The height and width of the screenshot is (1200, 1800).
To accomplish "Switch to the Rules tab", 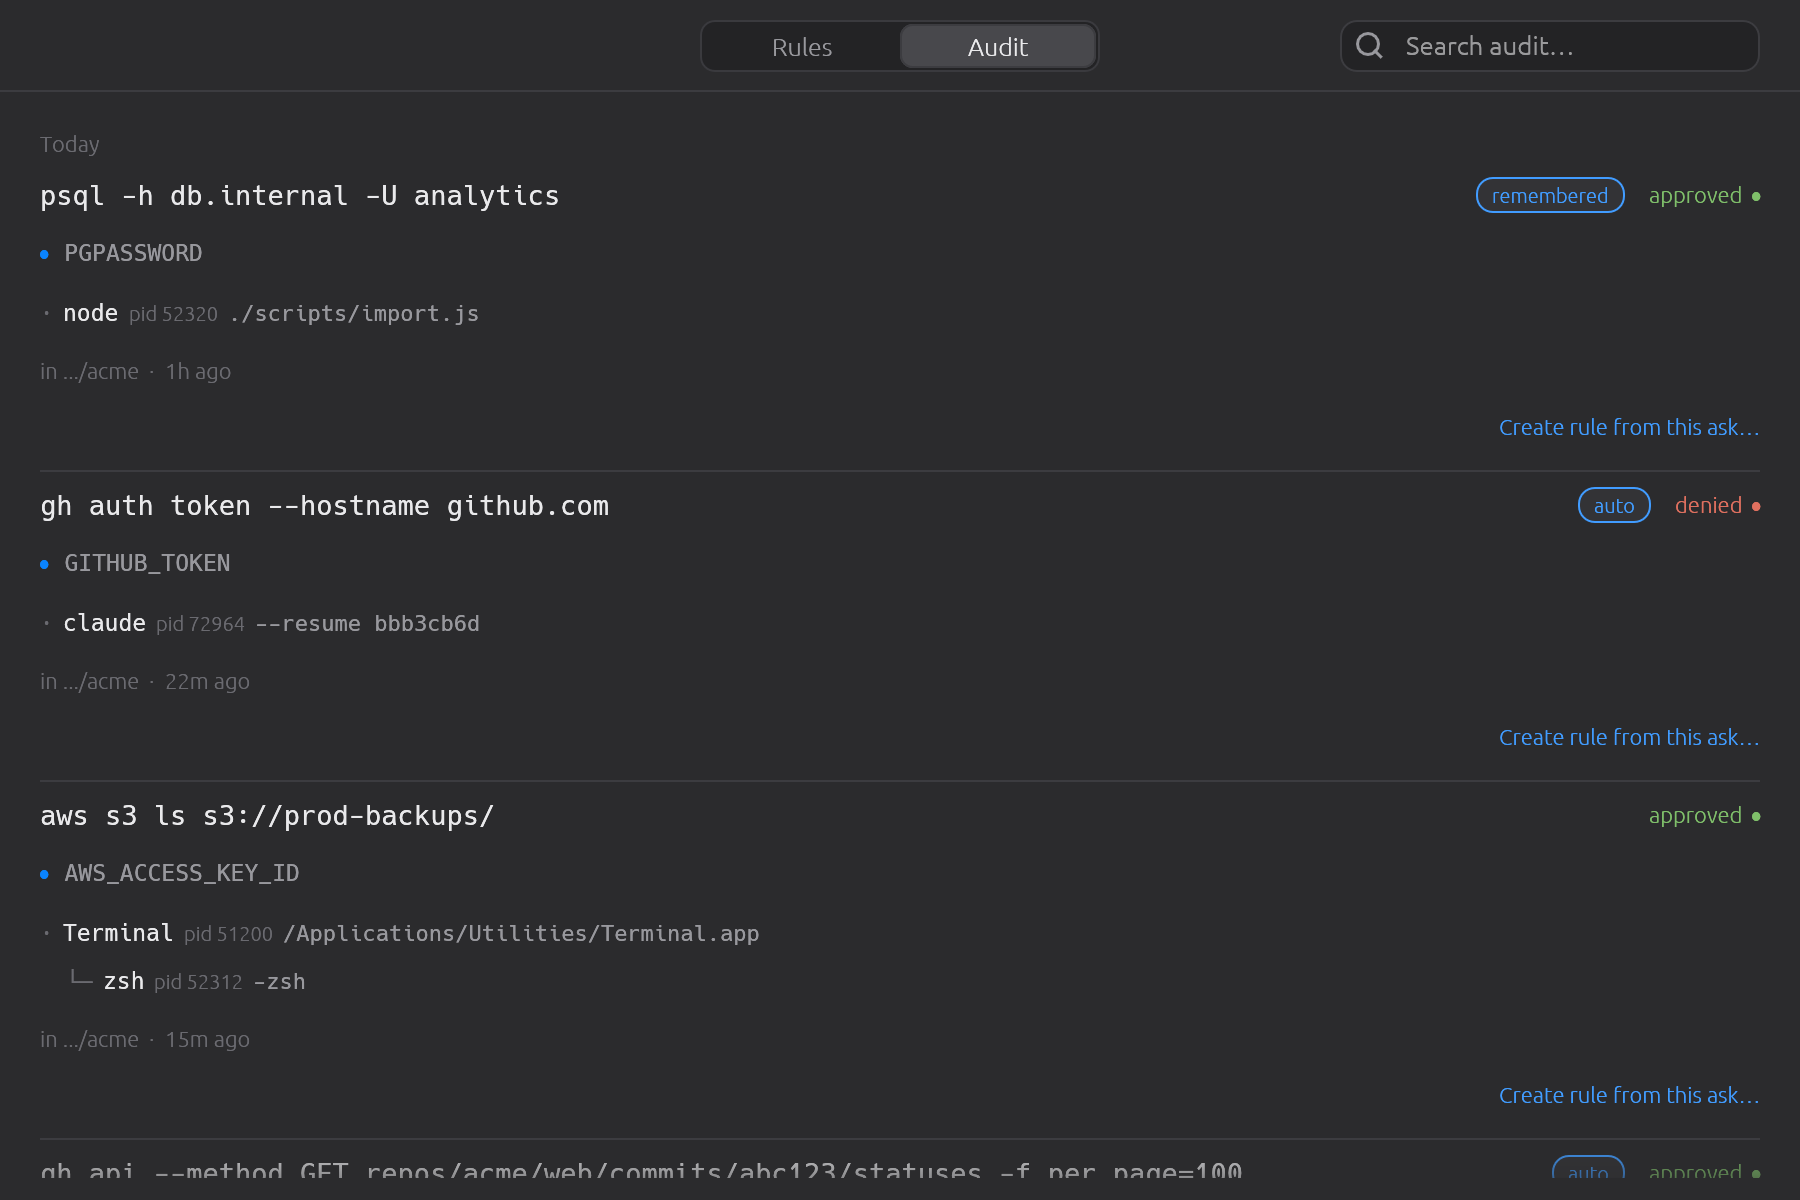I will [x=801, y=47].
